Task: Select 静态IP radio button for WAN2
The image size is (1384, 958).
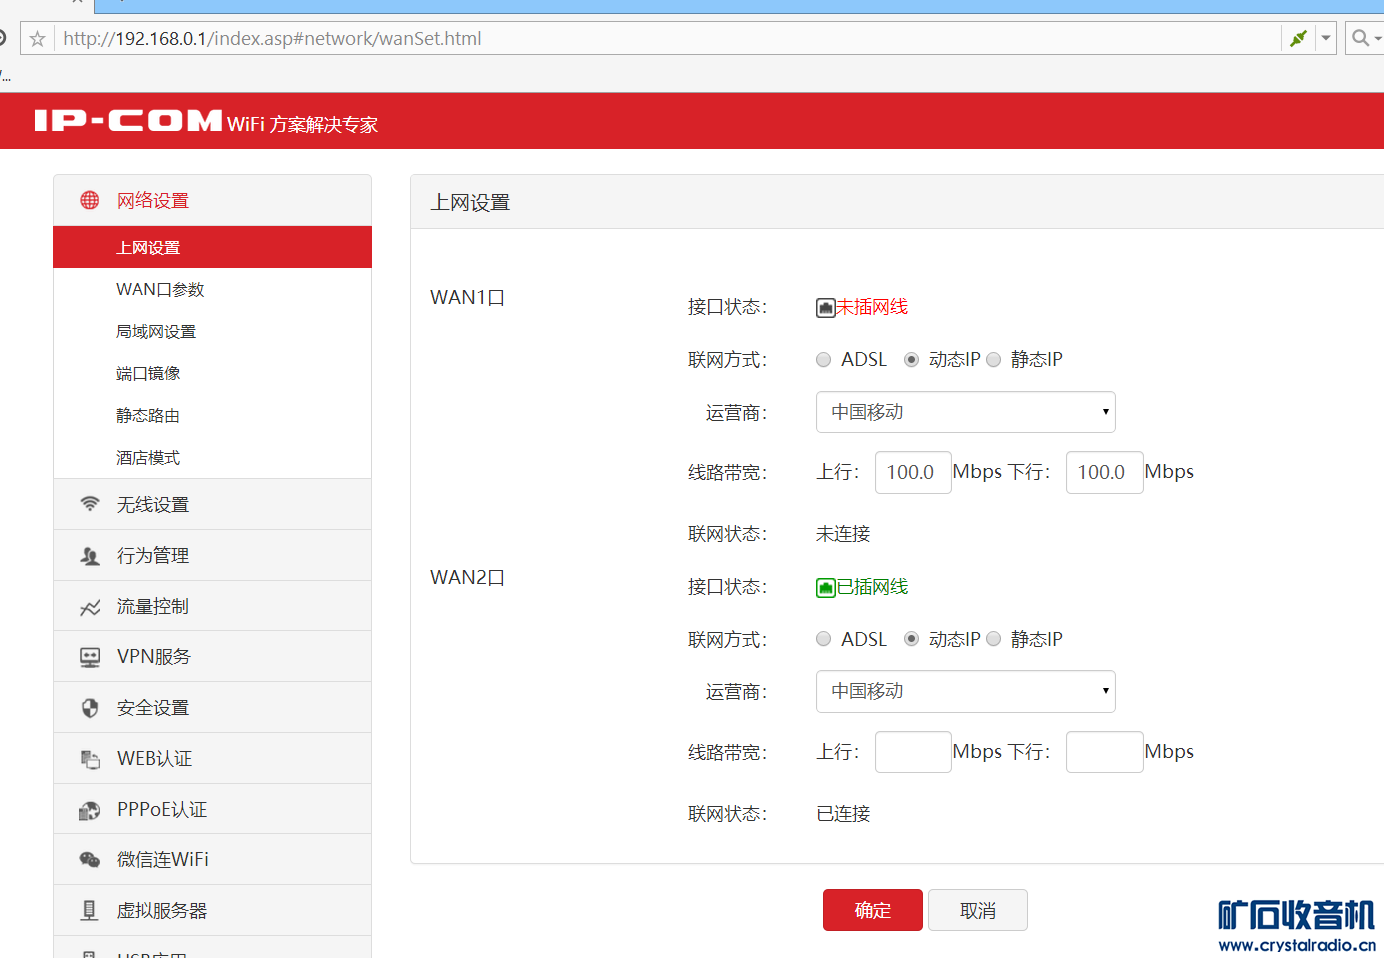Action: click(x=994, y=639)
